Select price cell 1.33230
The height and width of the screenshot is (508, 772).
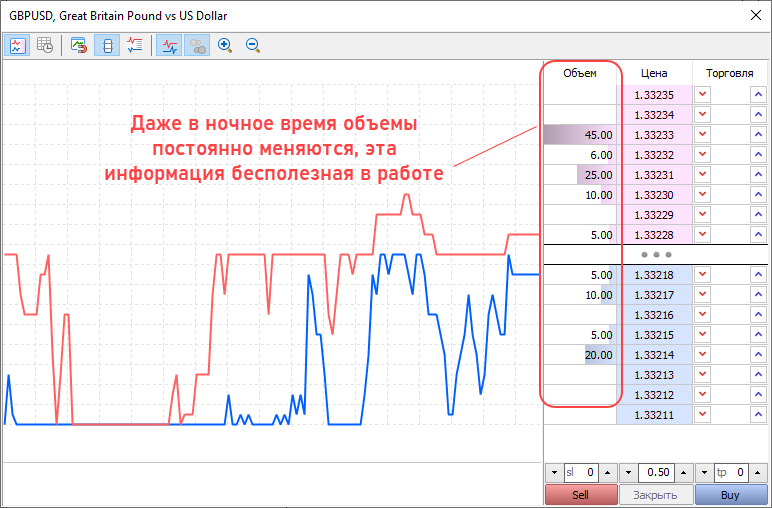(654, 195)
